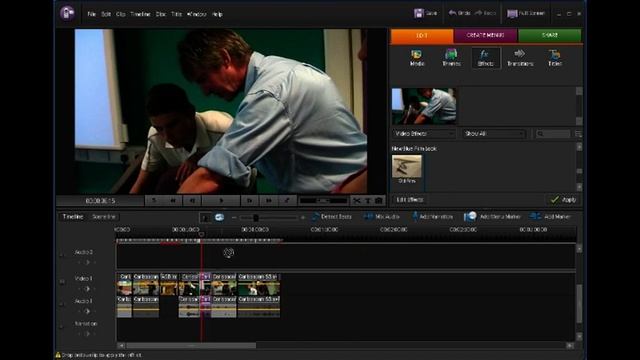The height and width of the screenshot is (360, 640).
Task: Click the clip preview thumbnail in effects panel
Action: pyautogui.click(x=424, y=106)
